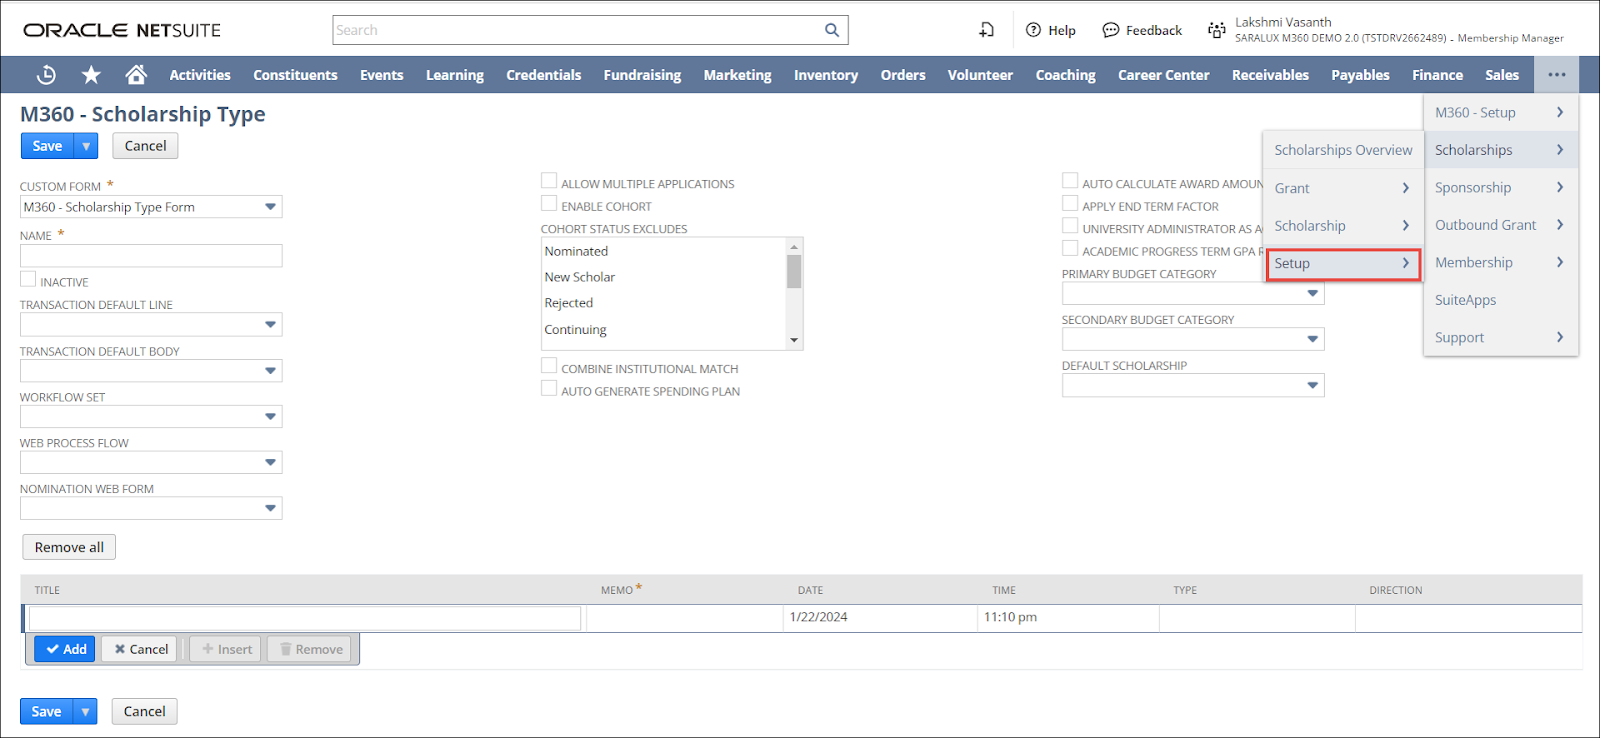
Task: Click the change role icon beside user name
Action: [1216, 30]
